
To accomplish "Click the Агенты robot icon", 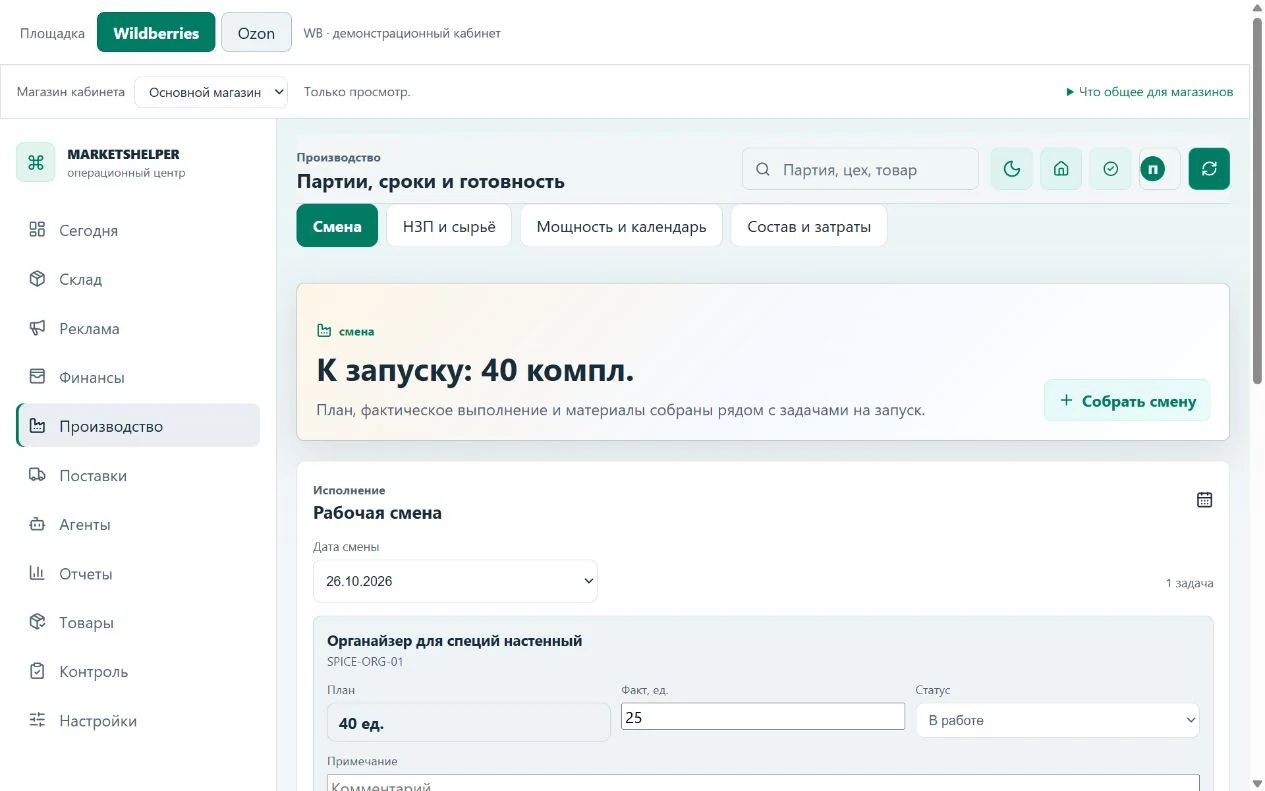I will tap(37, 524).
